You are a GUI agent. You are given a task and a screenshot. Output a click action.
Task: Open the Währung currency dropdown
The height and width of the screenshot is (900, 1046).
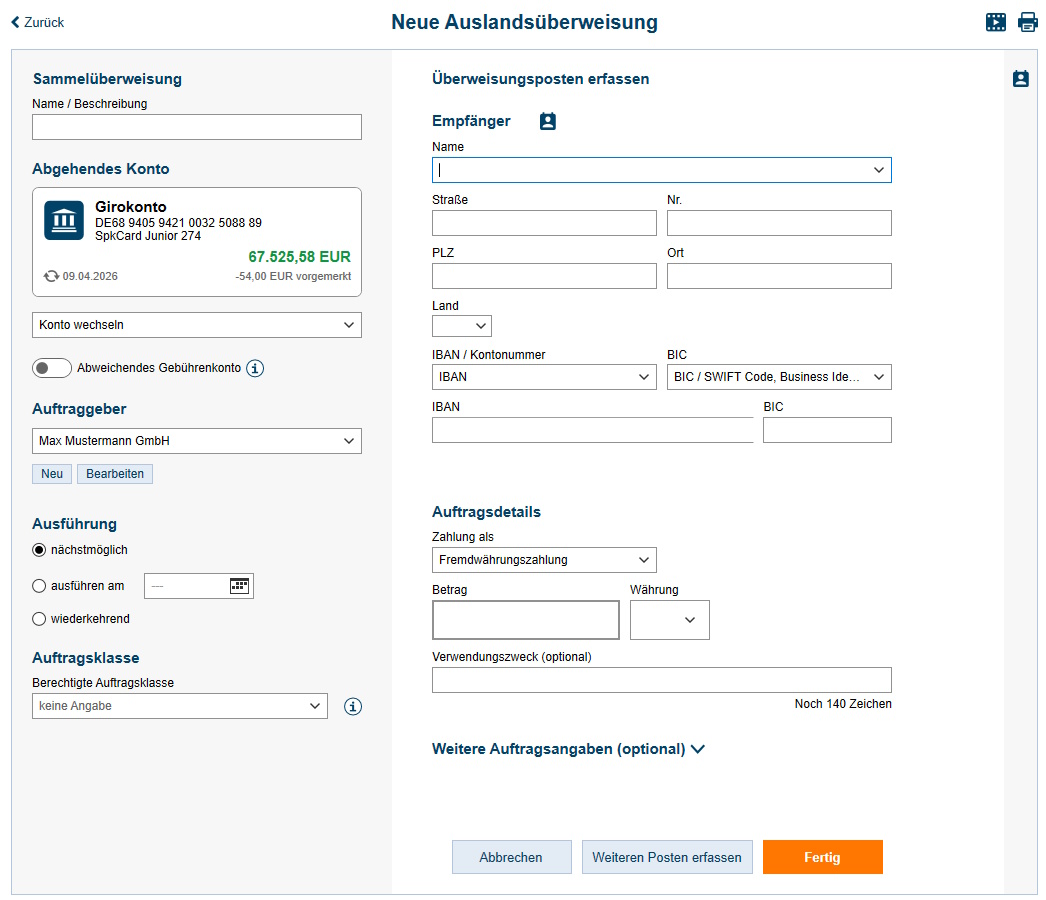670,620
